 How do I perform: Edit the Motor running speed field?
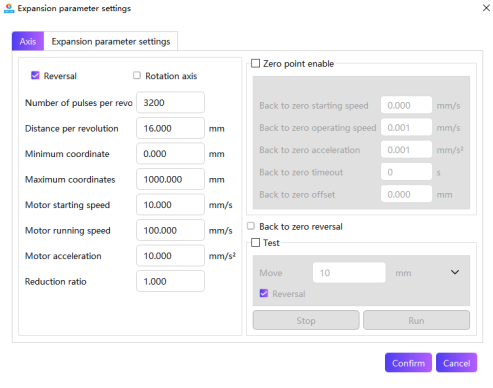[170, 230]
